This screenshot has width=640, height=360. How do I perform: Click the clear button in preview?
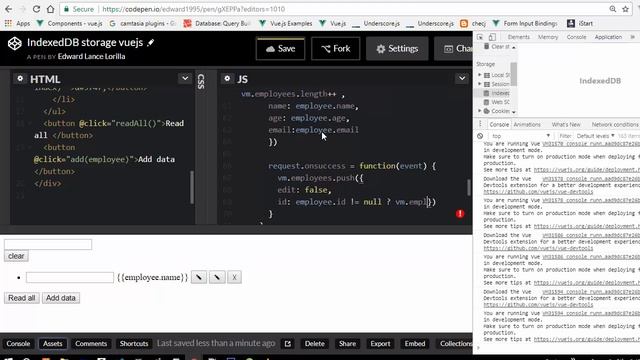(16, 256)
